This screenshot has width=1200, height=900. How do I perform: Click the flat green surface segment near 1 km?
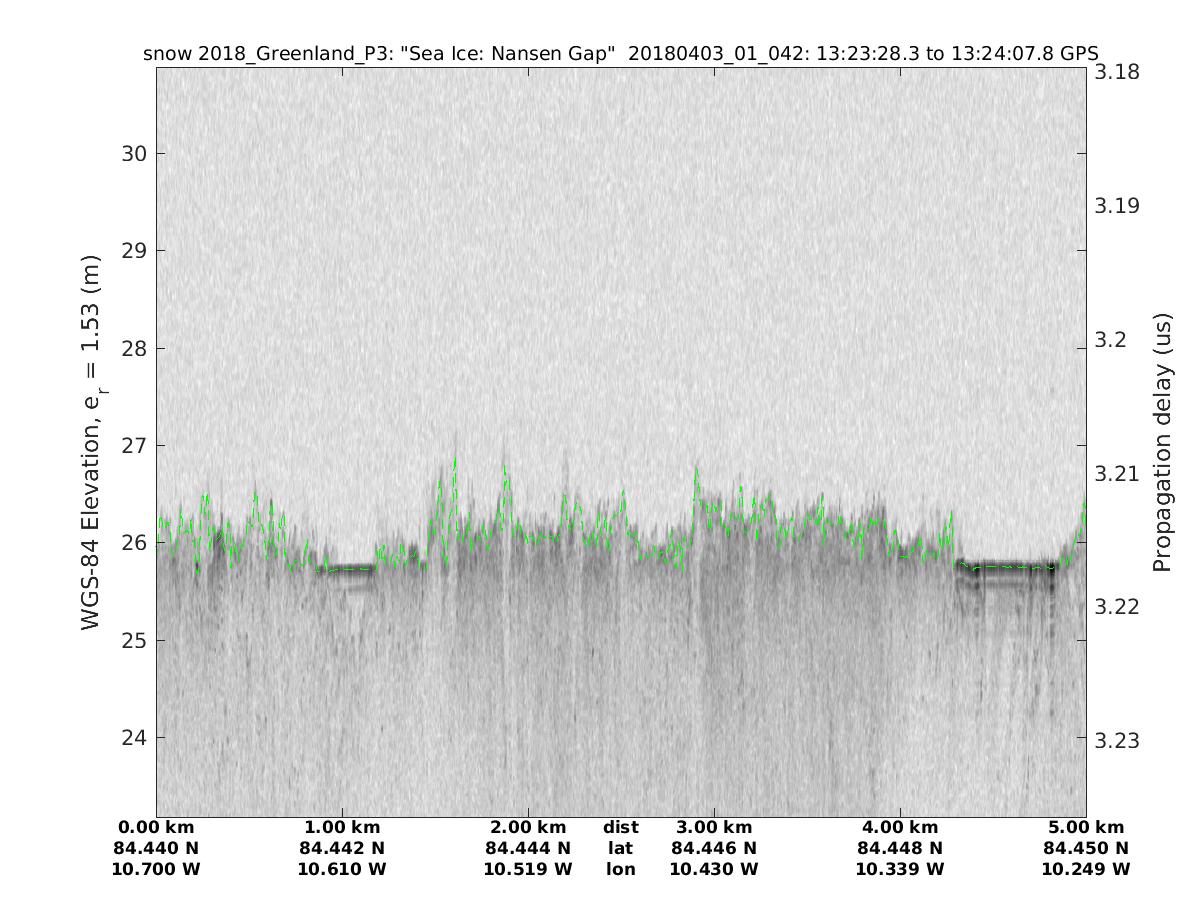tap(345, 568)
